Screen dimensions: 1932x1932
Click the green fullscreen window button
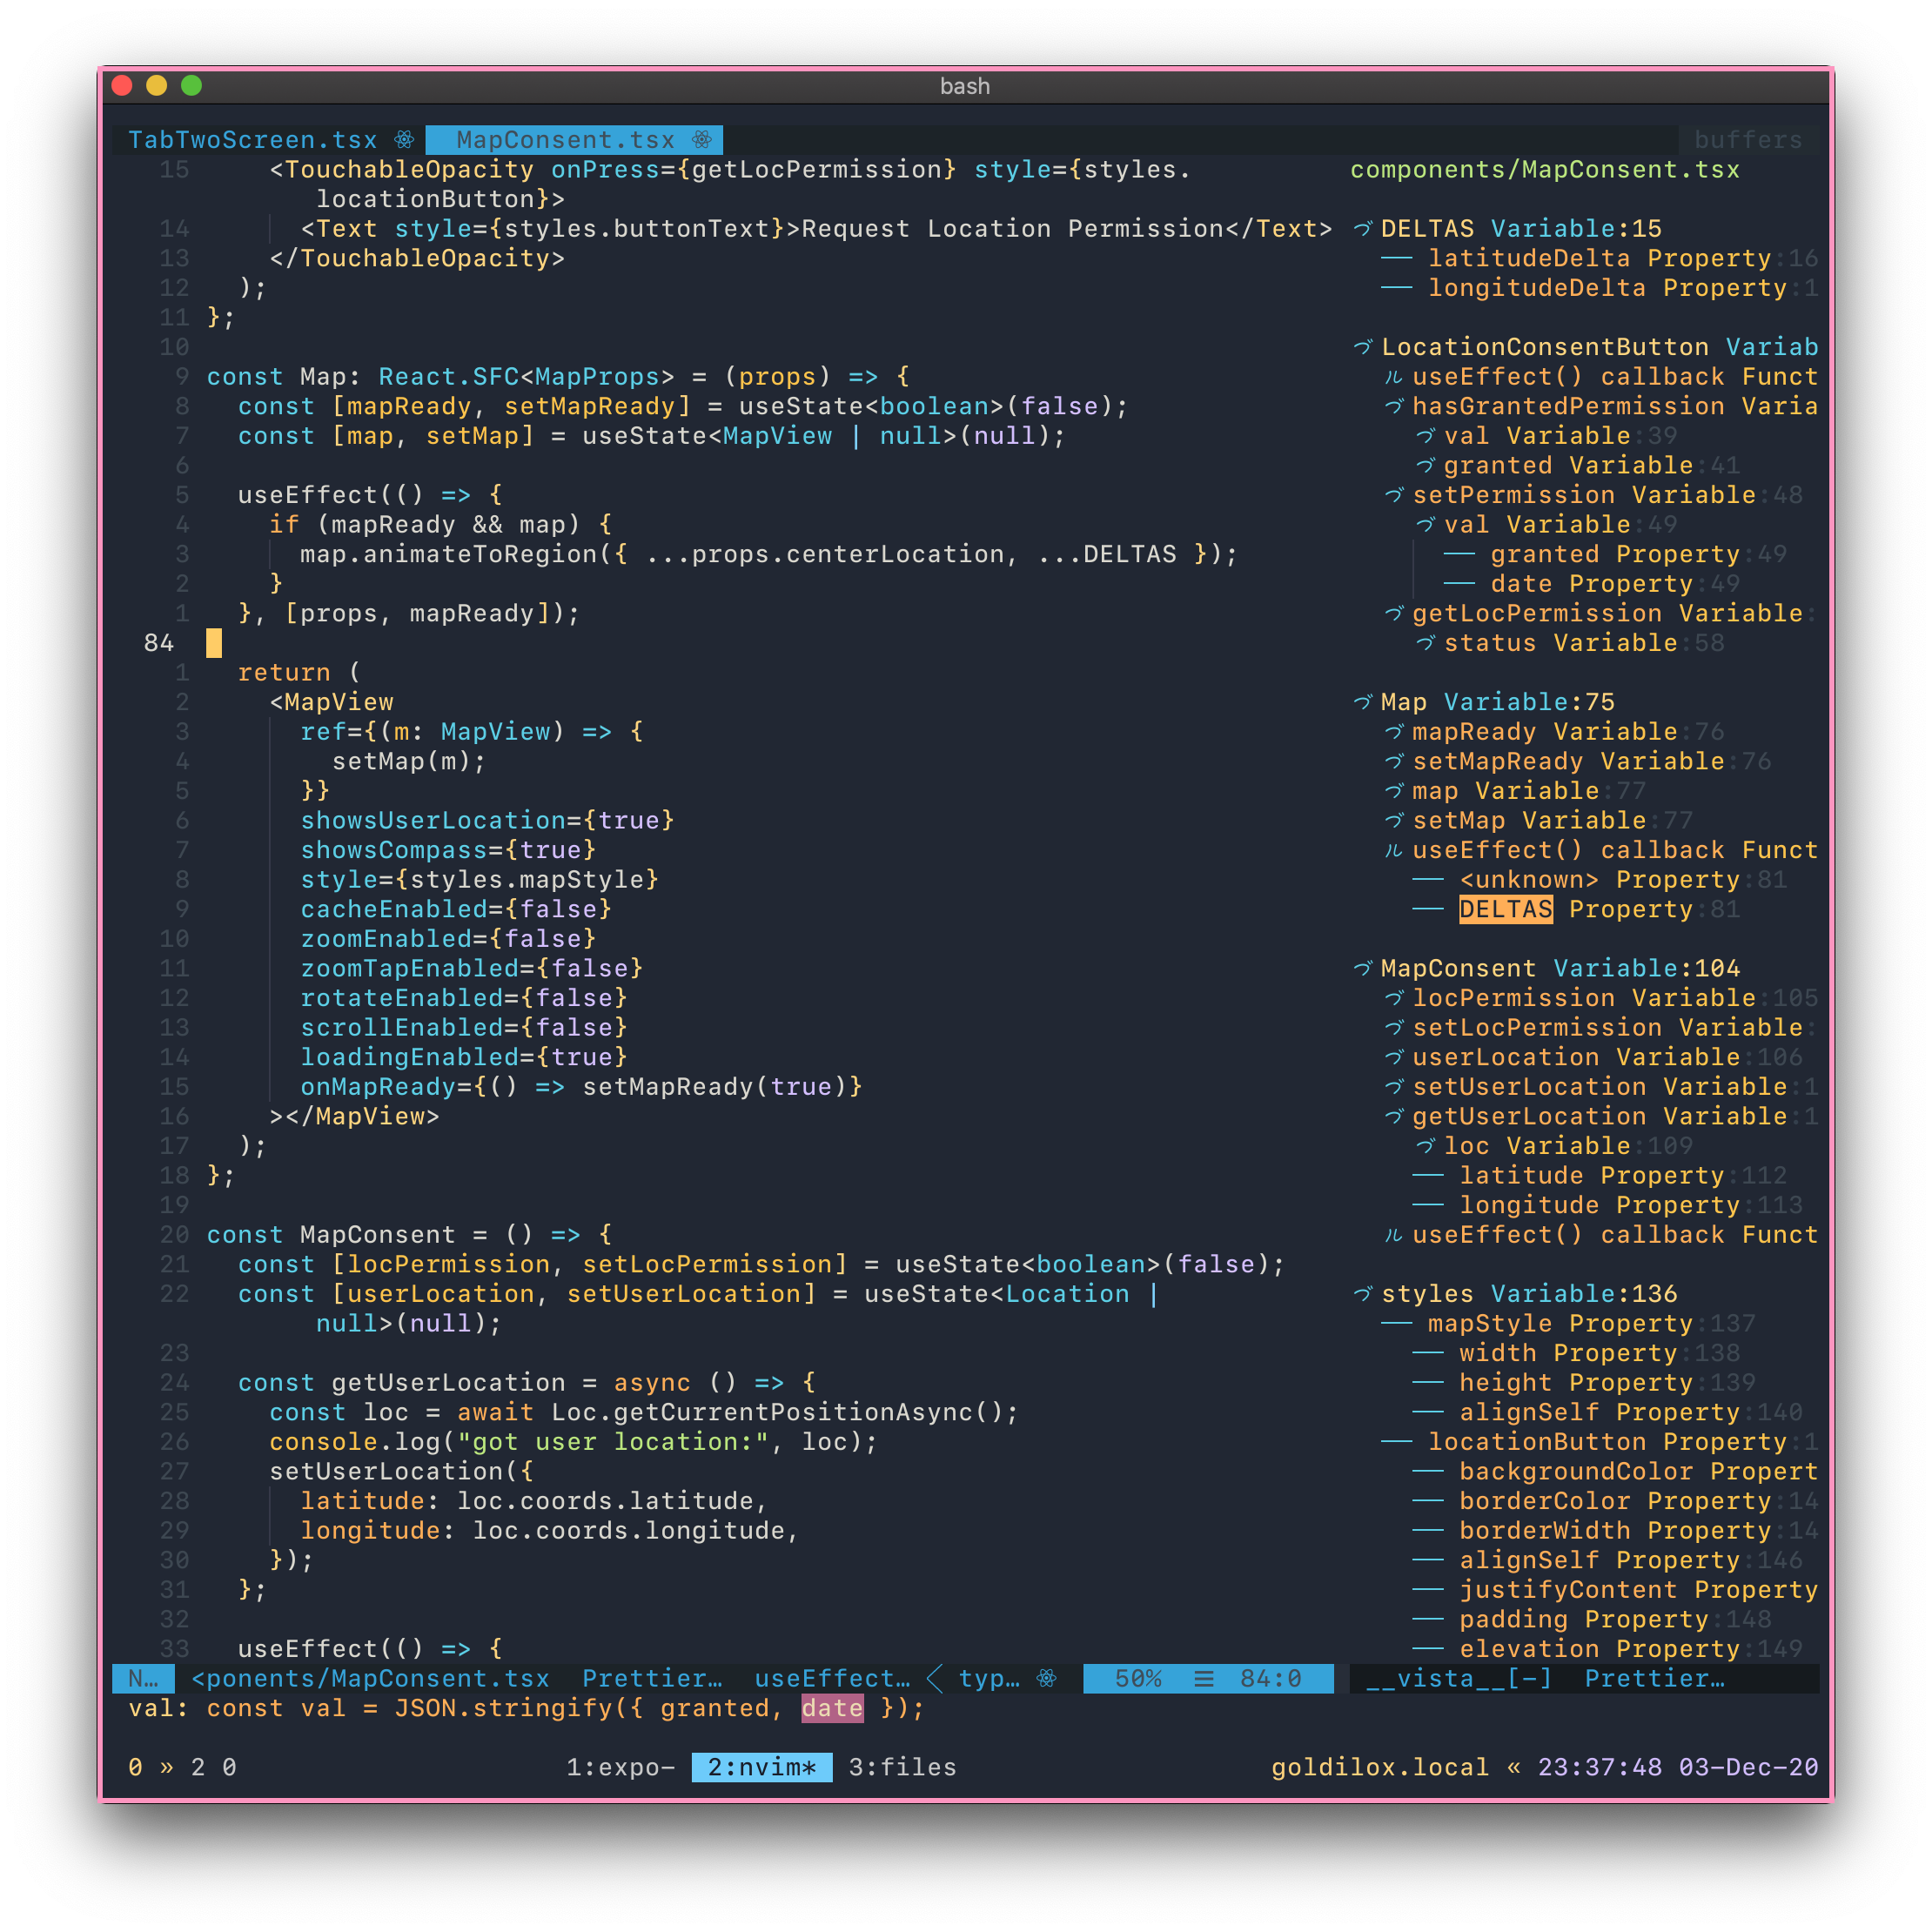click(192, 86)
